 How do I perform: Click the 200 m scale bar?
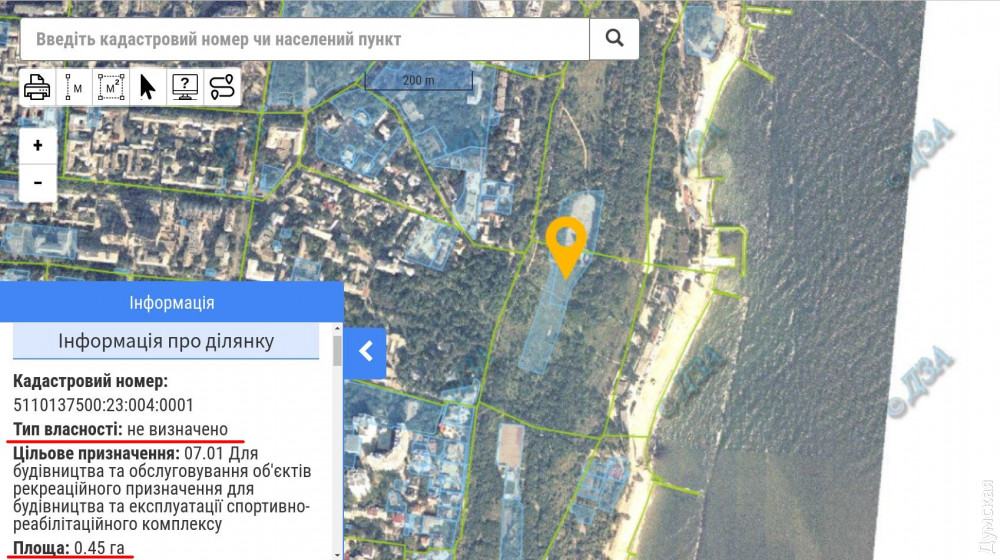click(x=418, y=80)
